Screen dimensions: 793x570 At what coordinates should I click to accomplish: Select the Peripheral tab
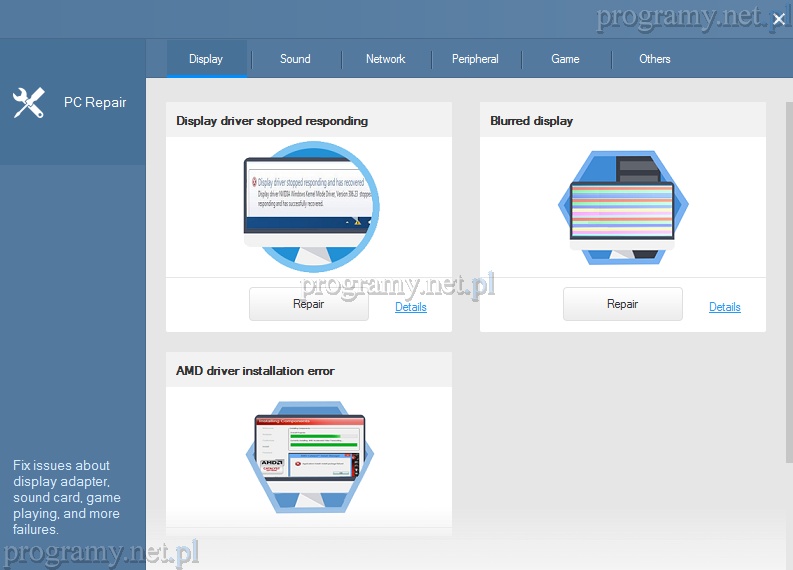[475, 59]
